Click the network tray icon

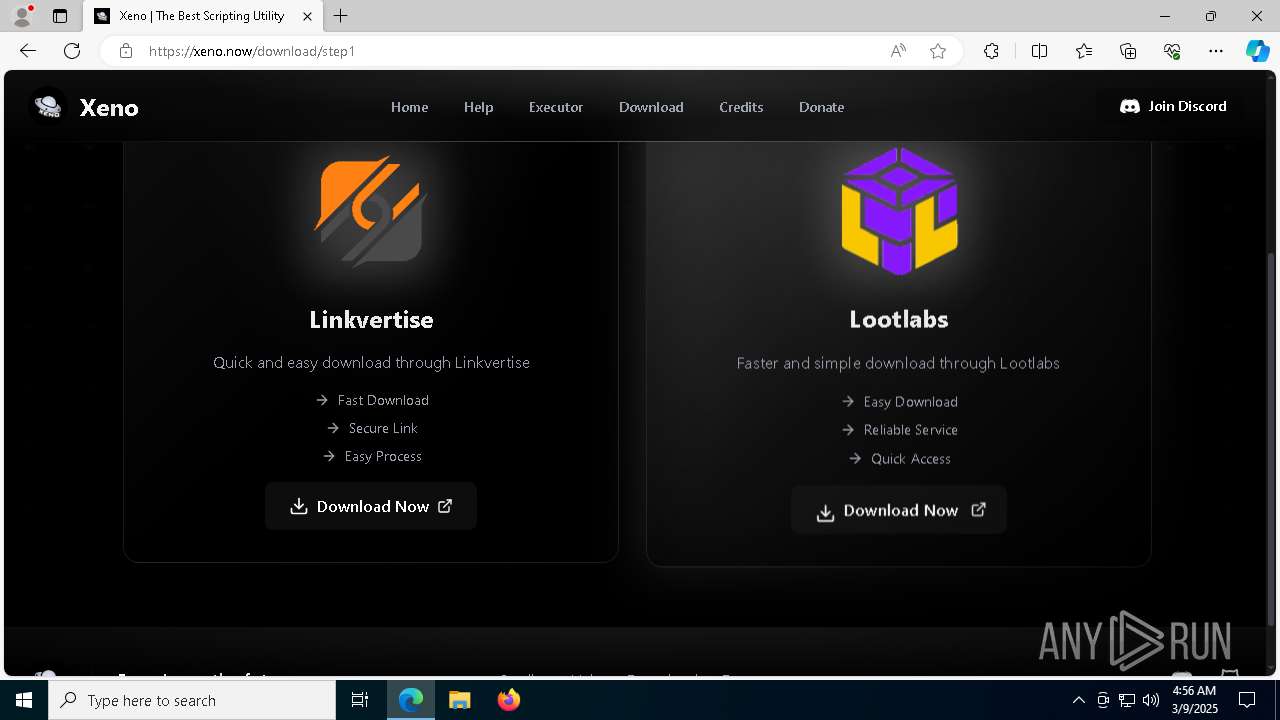pyautogui.click(x=1127, y=700)
